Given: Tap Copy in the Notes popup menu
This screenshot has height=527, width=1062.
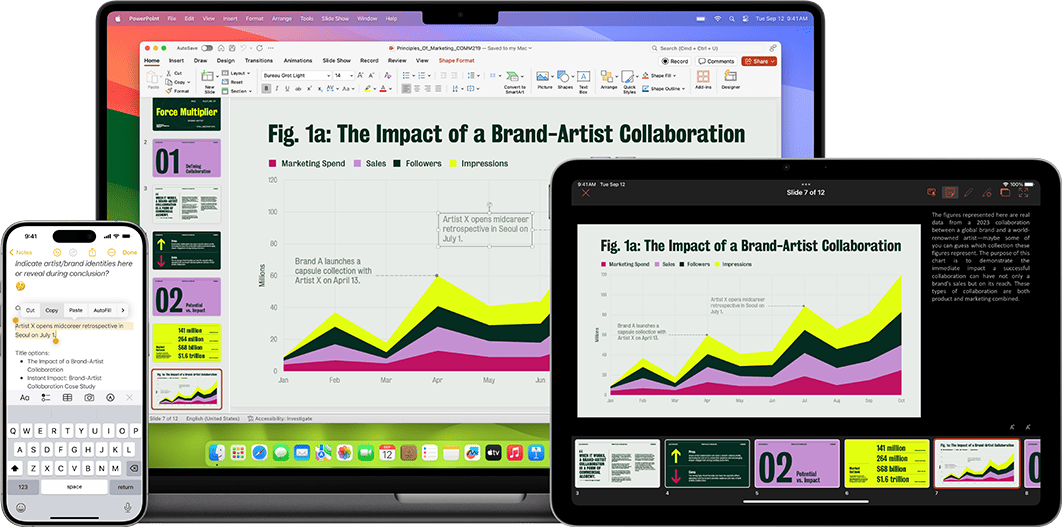Looking at the screenshot, I should pos(52,310).
